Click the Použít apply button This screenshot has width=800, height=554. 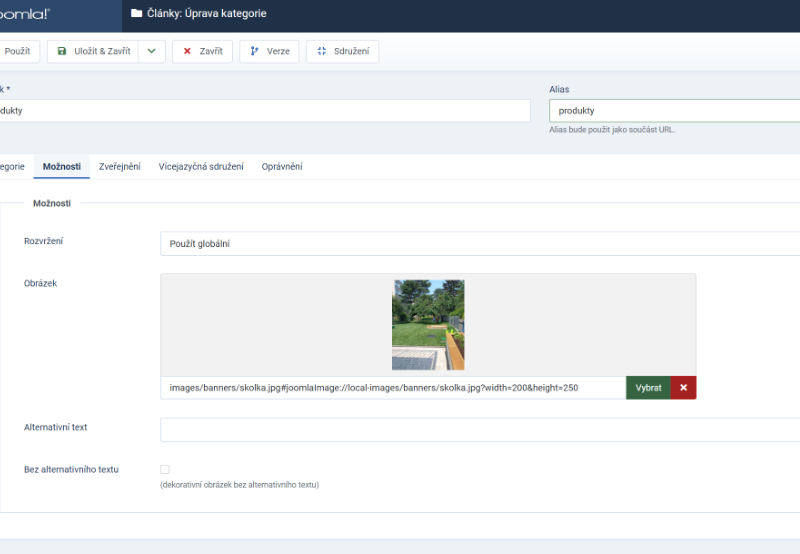pyautogui.click(x=17, y=51)
